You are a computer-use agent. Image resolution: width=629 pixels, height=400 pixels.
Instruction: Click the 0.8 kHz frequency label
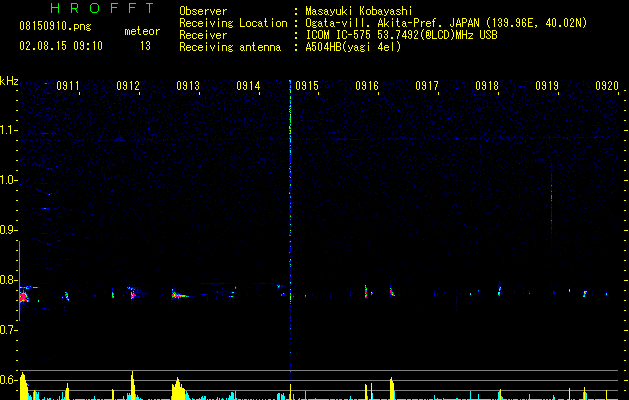pos(8,280)
